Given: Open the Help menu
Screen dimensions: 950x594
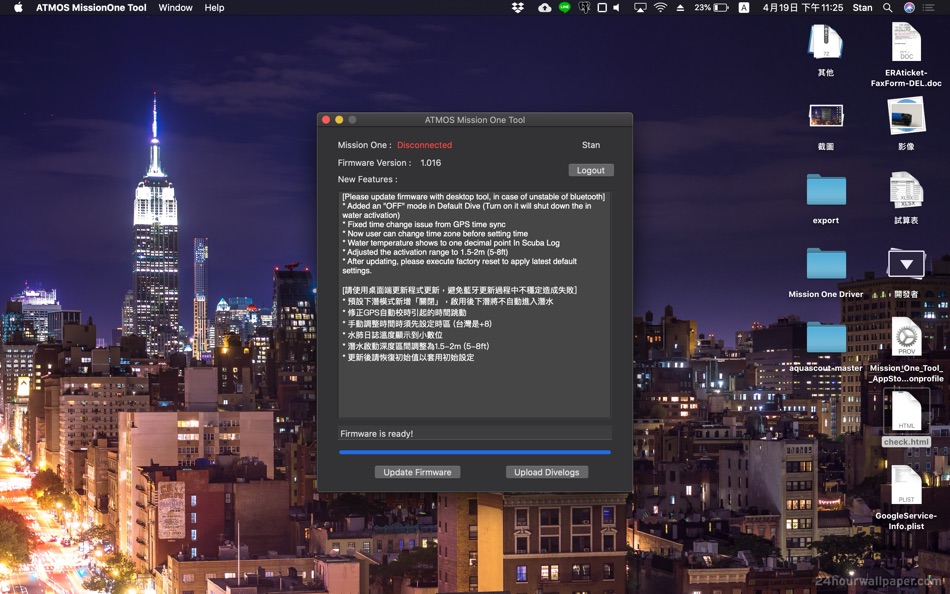Looking at the screenshot, I should coord(214,8).
